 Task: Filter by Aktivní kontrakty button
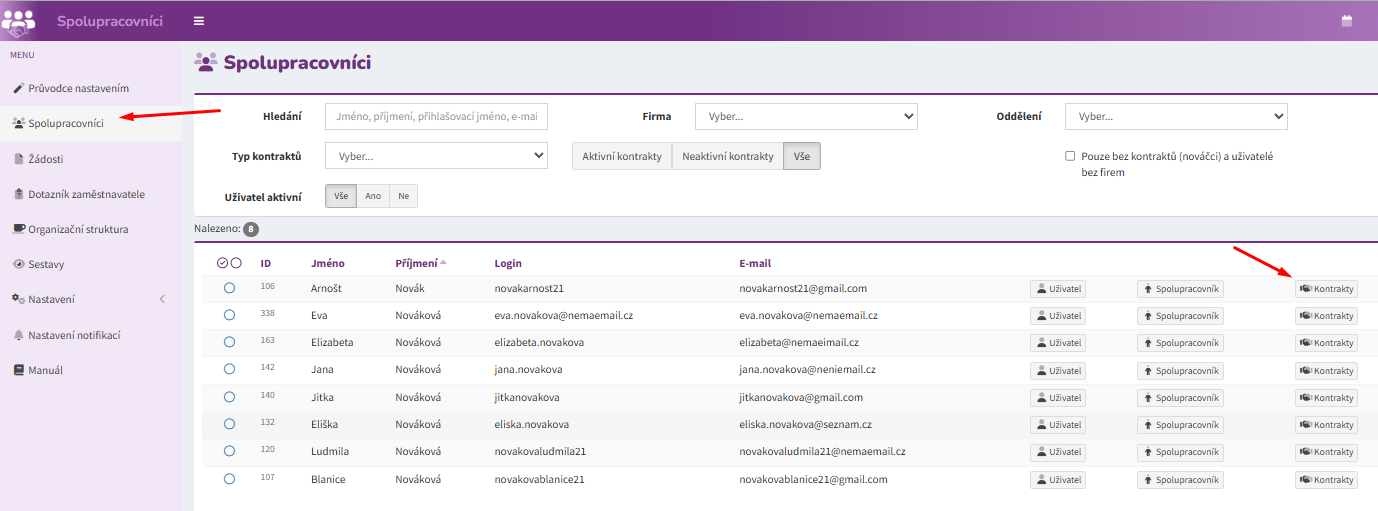coord(622,156)
